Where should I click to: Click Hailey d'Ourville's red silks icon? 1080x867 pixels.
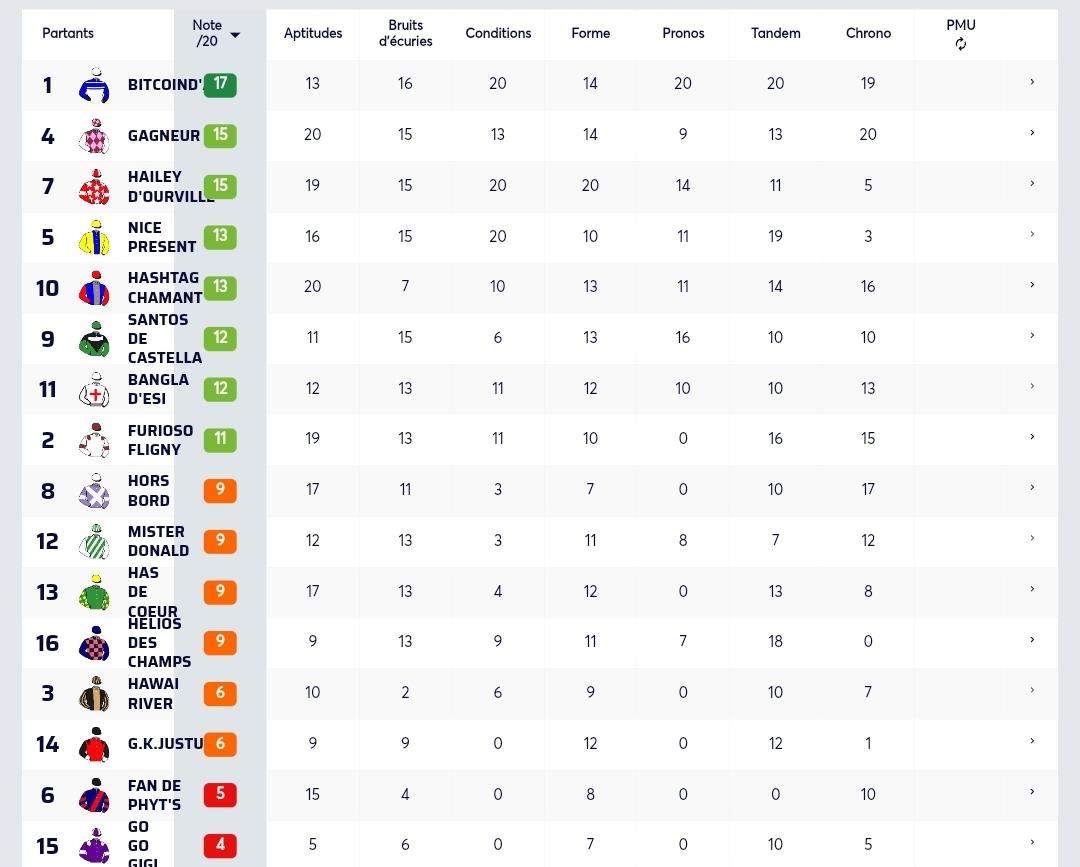(x=94, y=187)
